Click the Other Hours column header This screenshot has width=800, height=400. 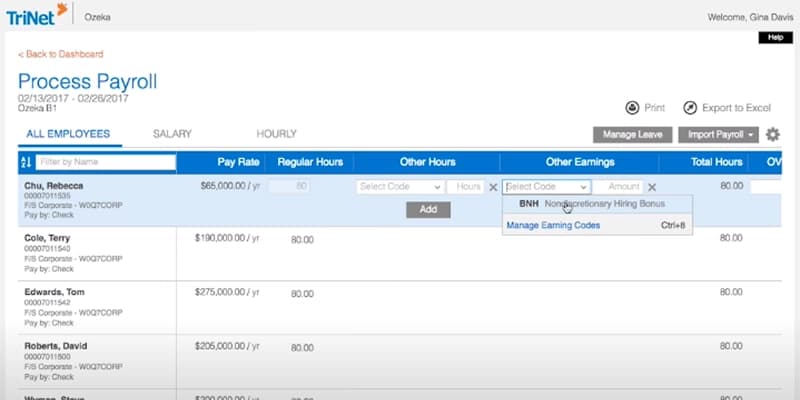coord(428,162)
